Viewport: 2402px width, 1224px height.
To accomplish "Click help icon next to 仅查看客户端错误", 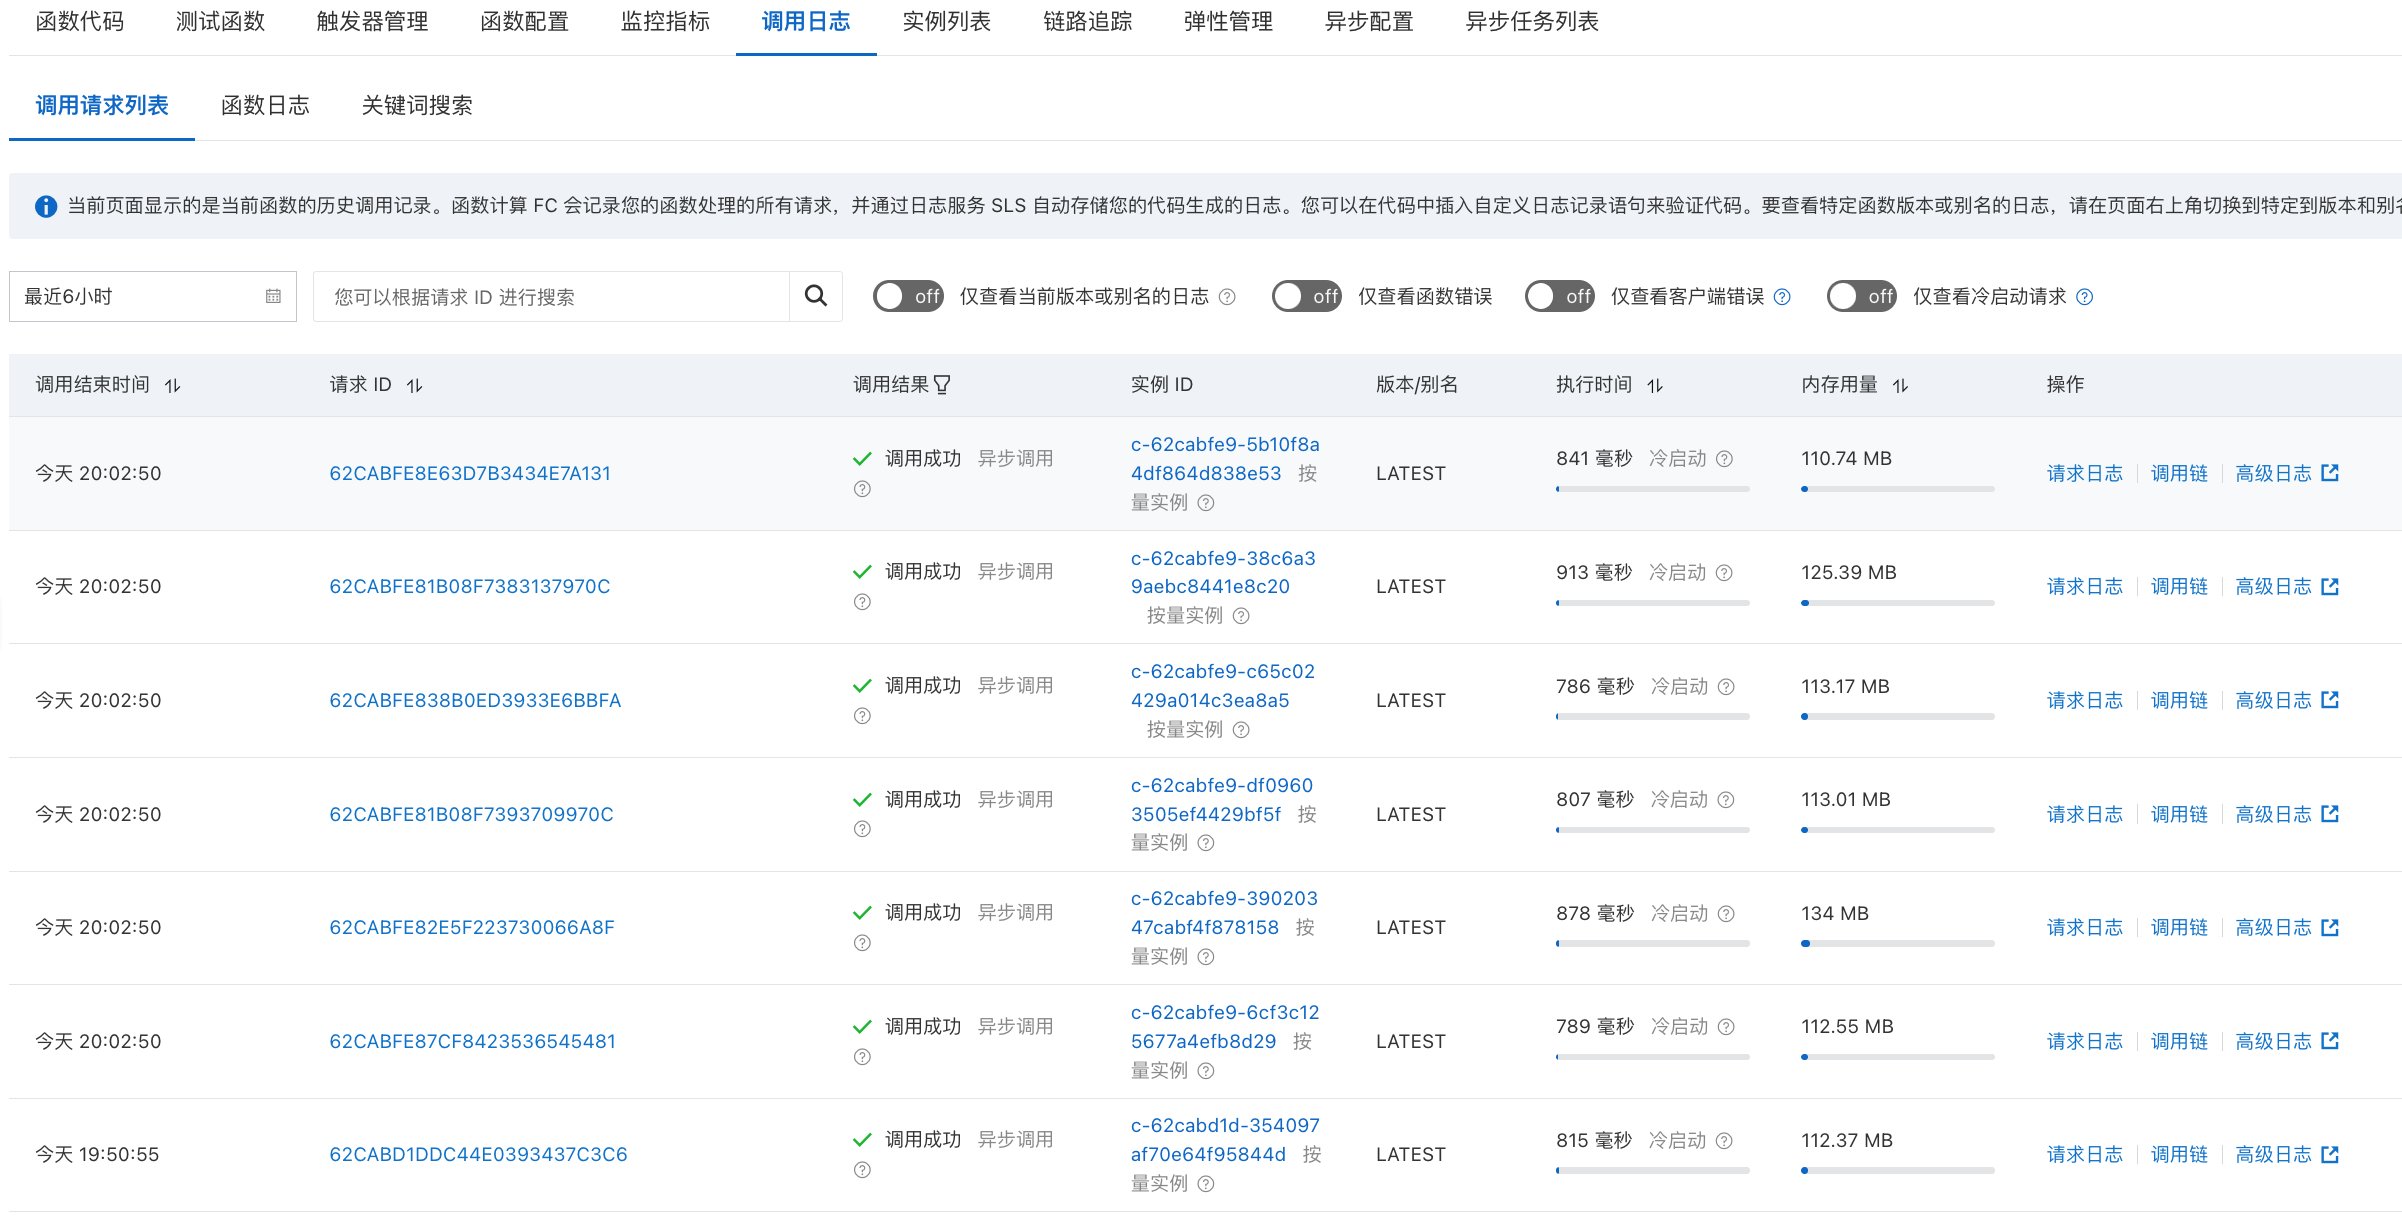I will click(1782, 297).
